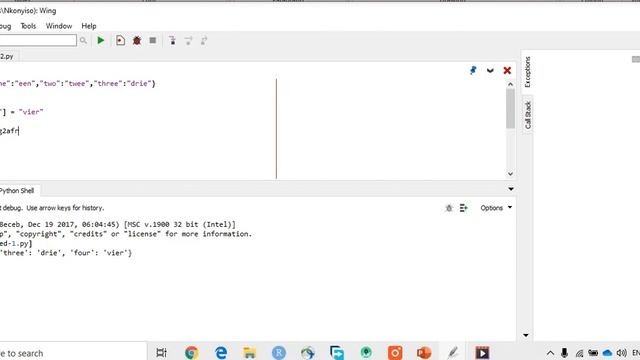Open the blue R app on the taskbar
This screenshot has width=640, height=360.
point(279,353)
